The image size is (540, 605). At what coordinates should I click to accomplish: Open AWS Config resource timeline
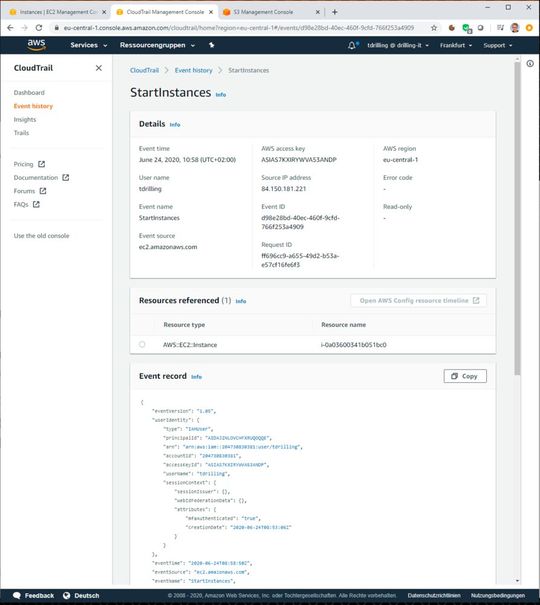(x=418, y=301)
